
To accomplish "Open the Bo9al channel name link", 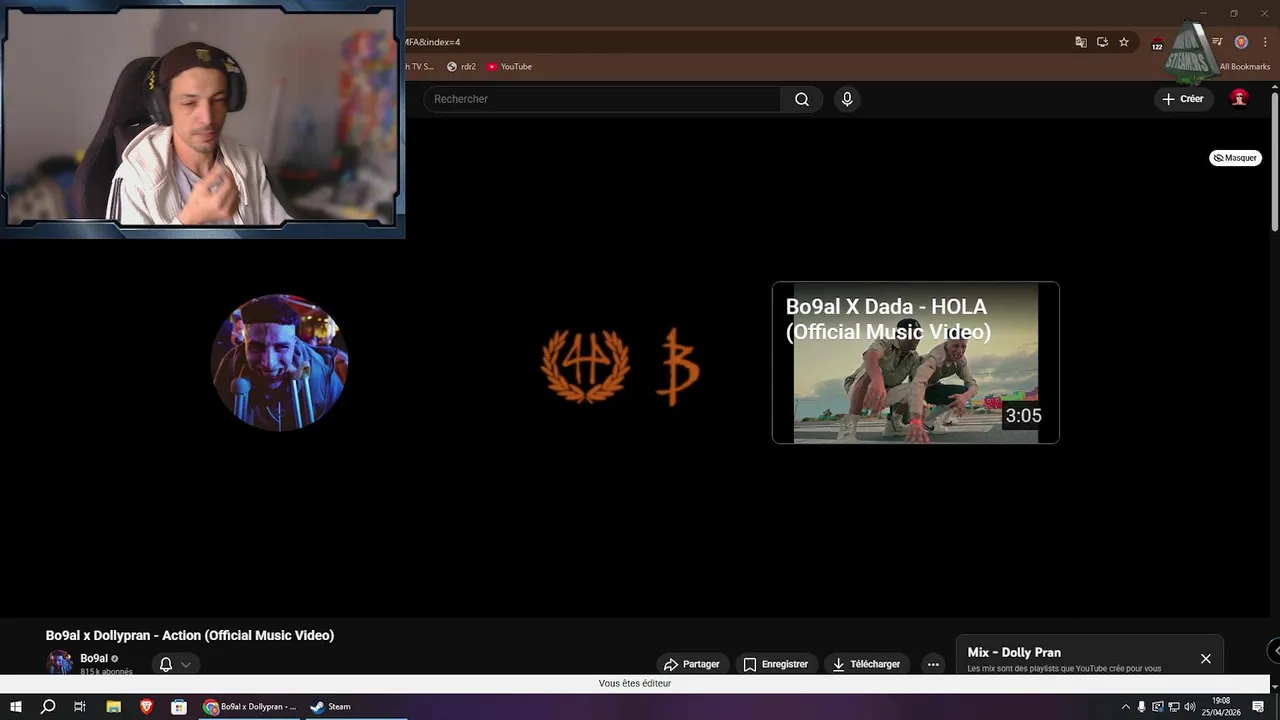I will point(94,658).
